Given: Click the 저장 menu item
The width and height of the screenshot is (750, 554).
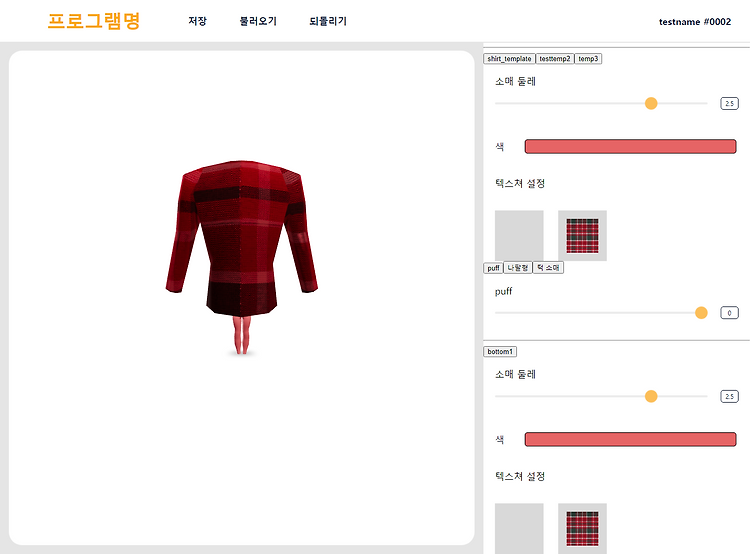Looking at the screenshot, I should coord(197,21).
